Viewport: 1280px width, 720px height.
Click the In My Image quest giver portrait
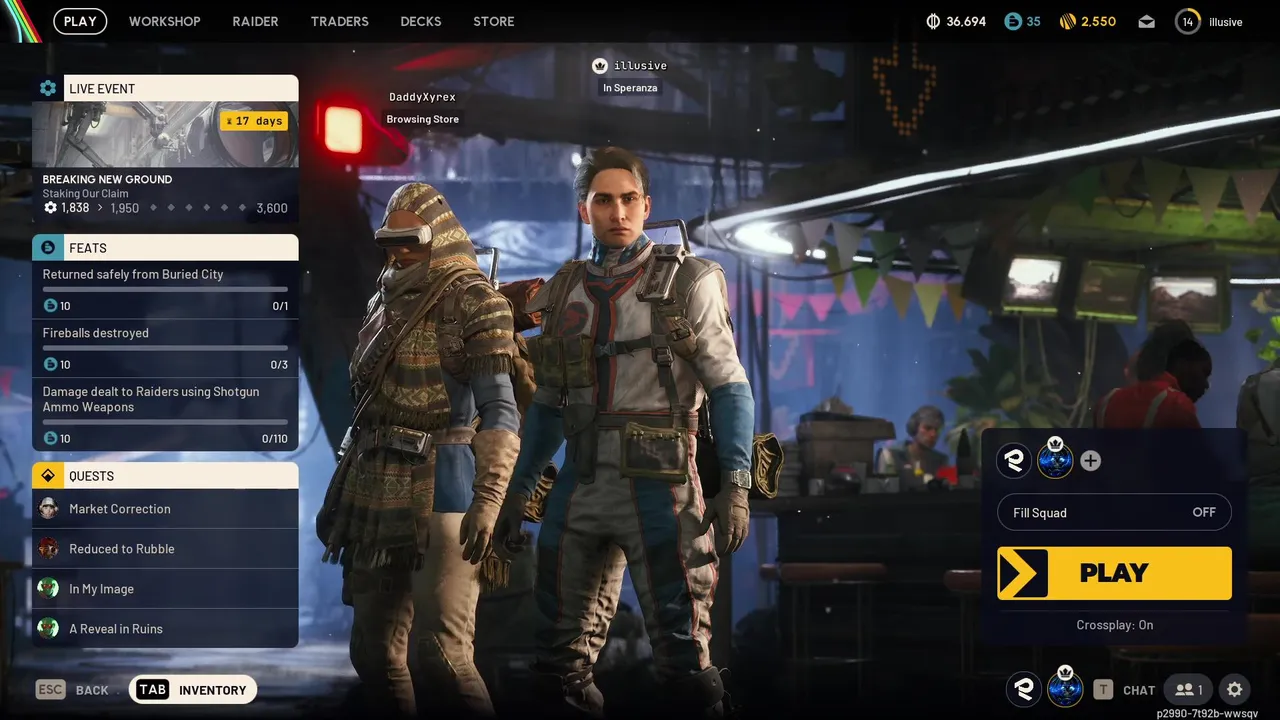tap(48, 589)
